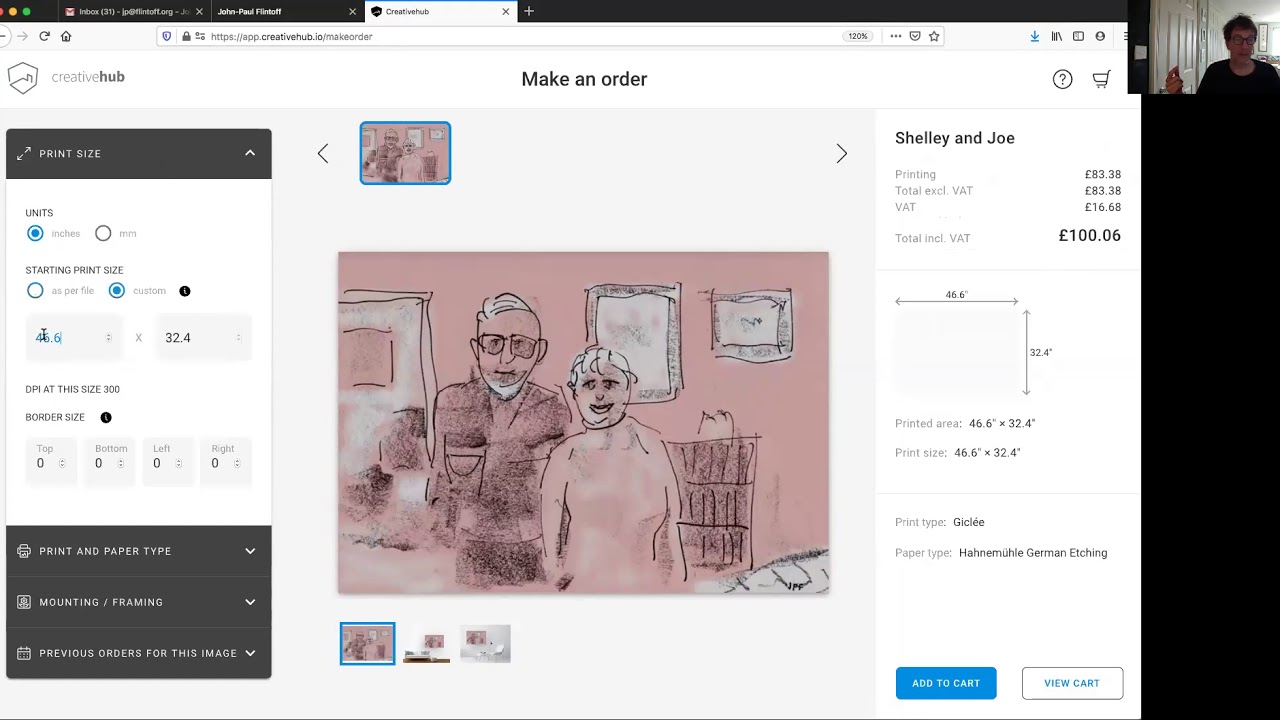This screenshot has height=720, width=1280.
Task: Click the main artwork preview image
Action: pyautogui.click(x=583, y=423)
